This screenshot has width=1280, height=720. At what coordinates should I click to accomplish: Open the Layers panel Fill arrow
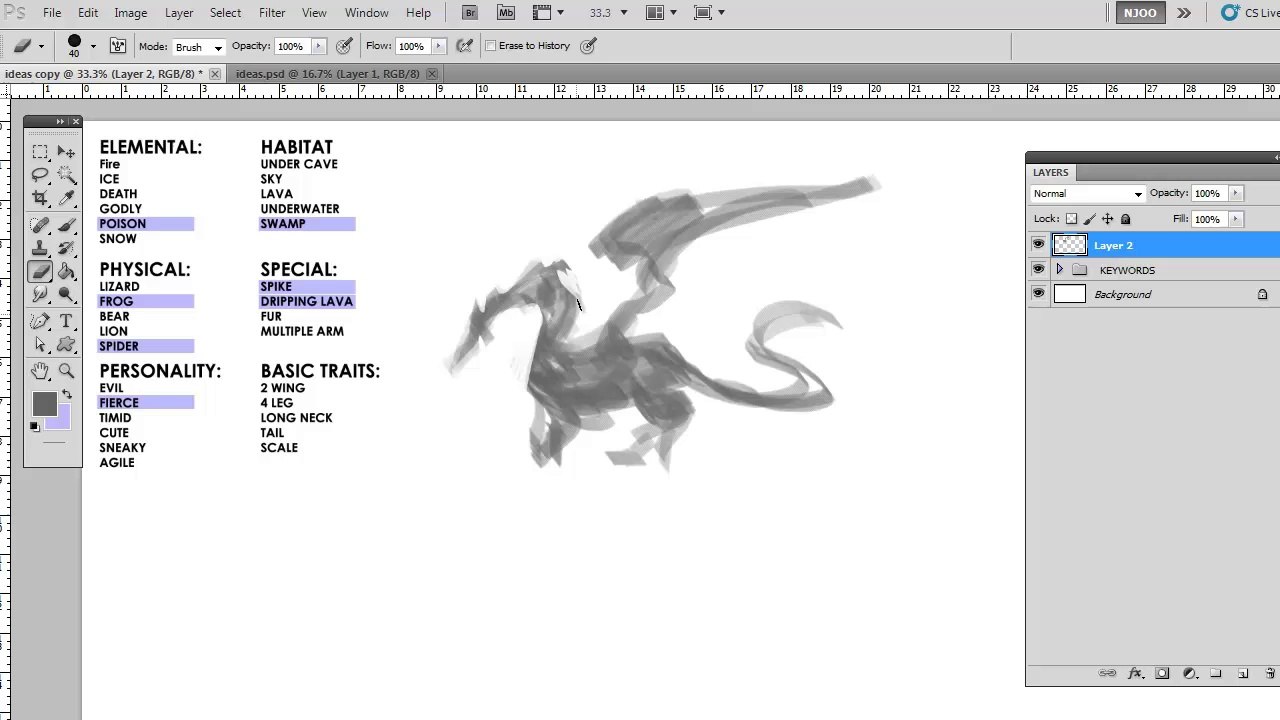pyautogui.click(x=1235, y=219)
